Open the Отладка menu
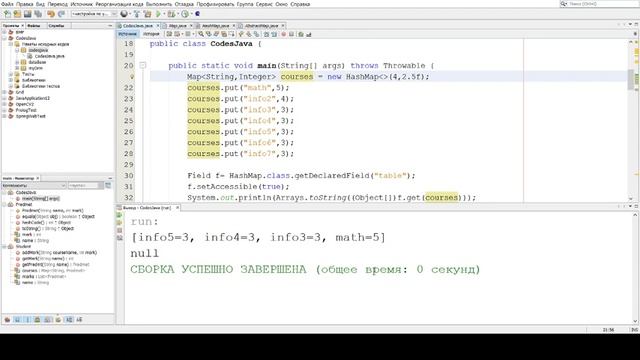The width and height of the screenshot is (640, 360). [x=184, y=4]
